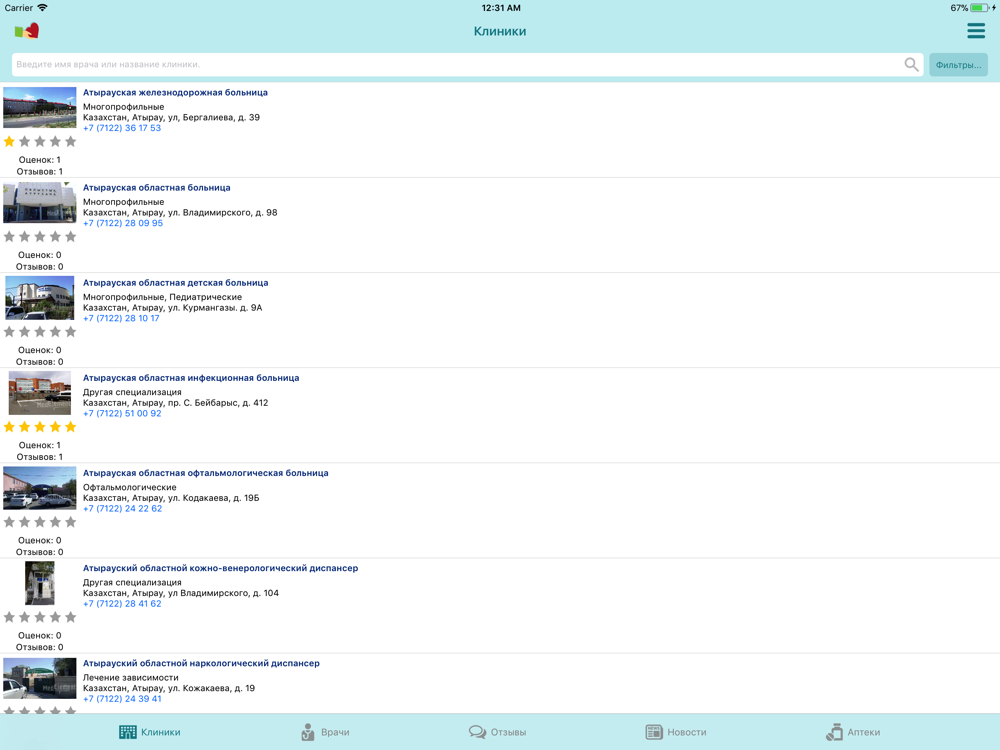The image size is (1000, 750).
Task: Open the офтальмологическая больница photo thumbnail
Action: point(40,488)
